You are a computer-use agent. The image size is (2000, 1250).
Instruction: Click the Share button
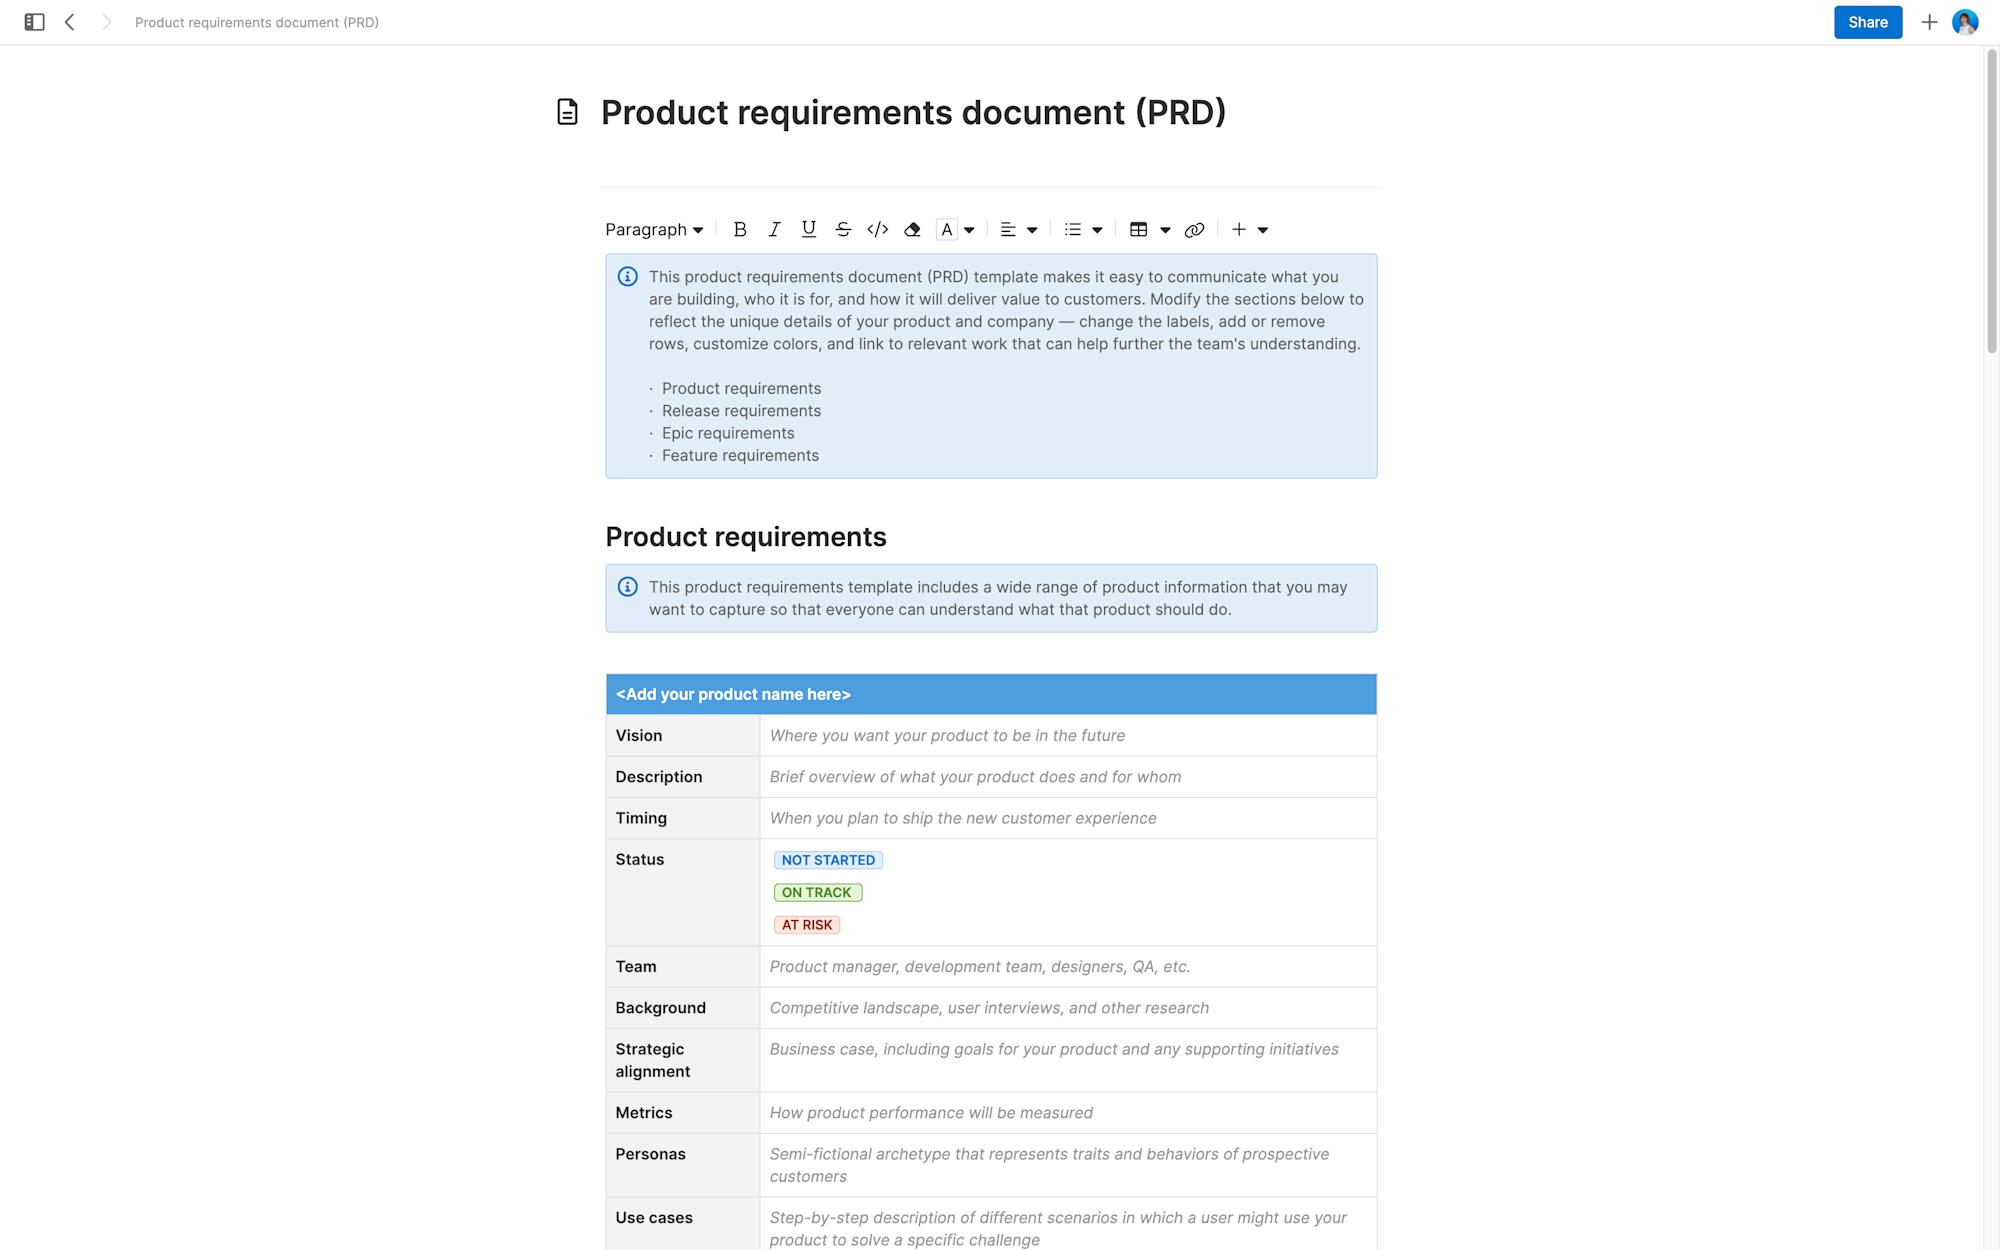tap(1868, 22)
